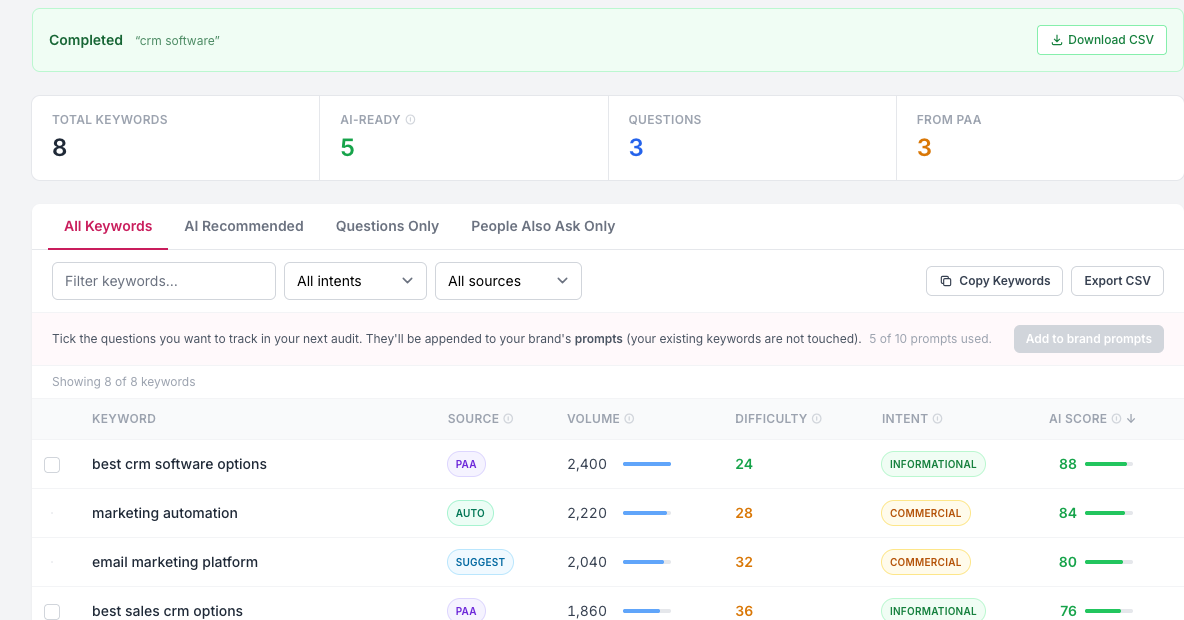The image size is (1184, 620).
Task: Click the Add to brand prompts button
Action: pos(1088,339)
